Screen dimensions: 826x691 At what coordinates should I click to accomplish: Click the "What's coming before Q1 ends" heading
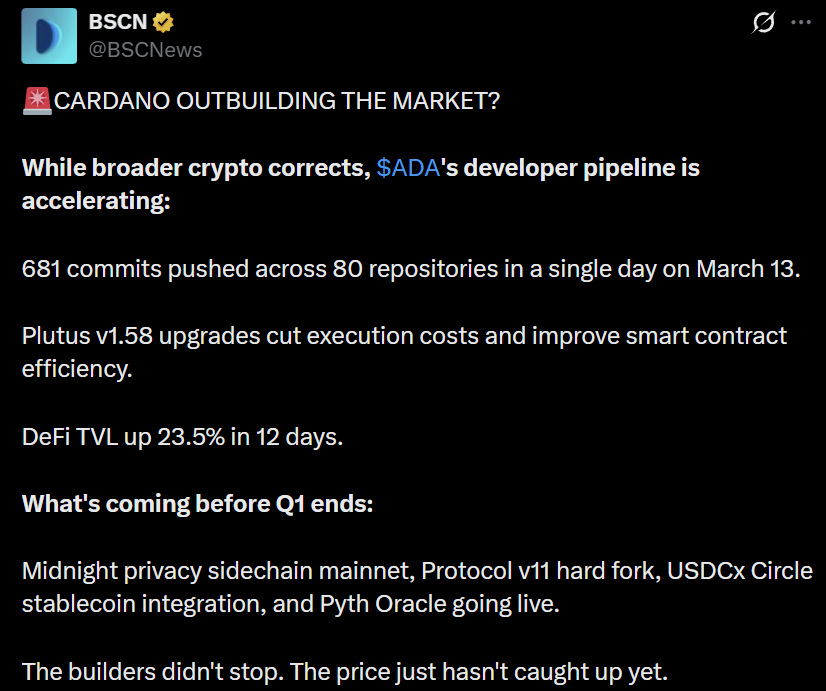197,504
